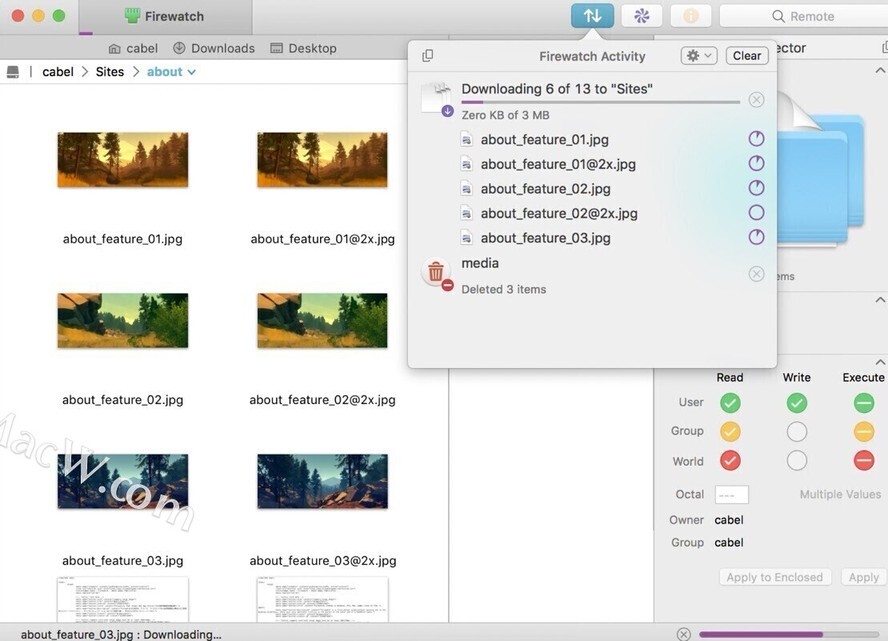Screen dimensions: 888x641
Task: Select about_feature_02.jpg in the activity list
Action: click(x=545, y=189)
